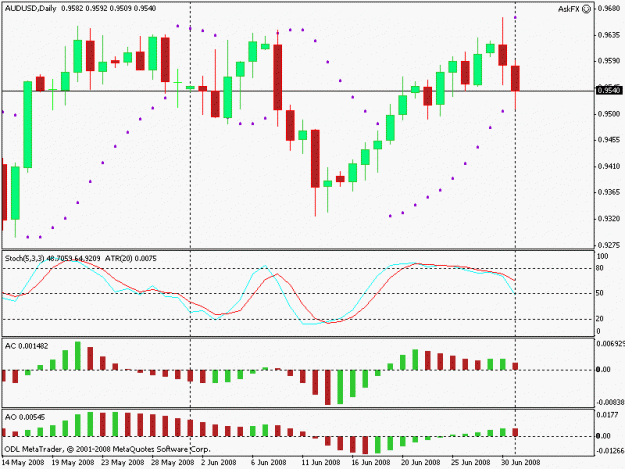Click the AskFX smiley face icon
The width and height of the screenshot is (625, 469).
coord(586,9)
